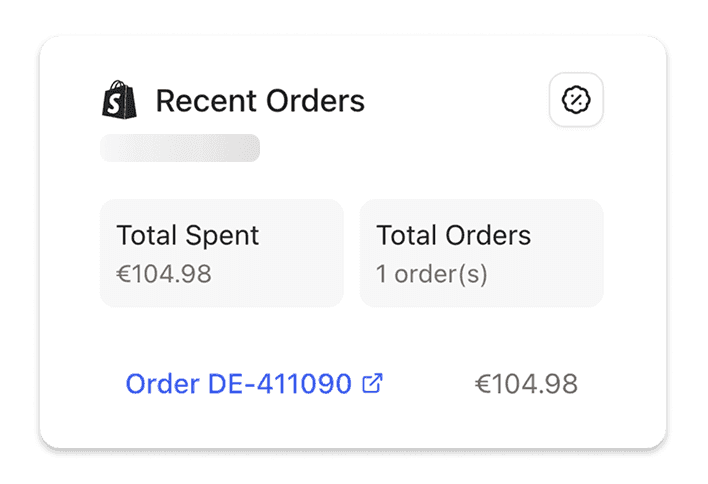The height and width of the screenshot is (484, 708).
Task: Select the Total Spent card
Action: 221,253
